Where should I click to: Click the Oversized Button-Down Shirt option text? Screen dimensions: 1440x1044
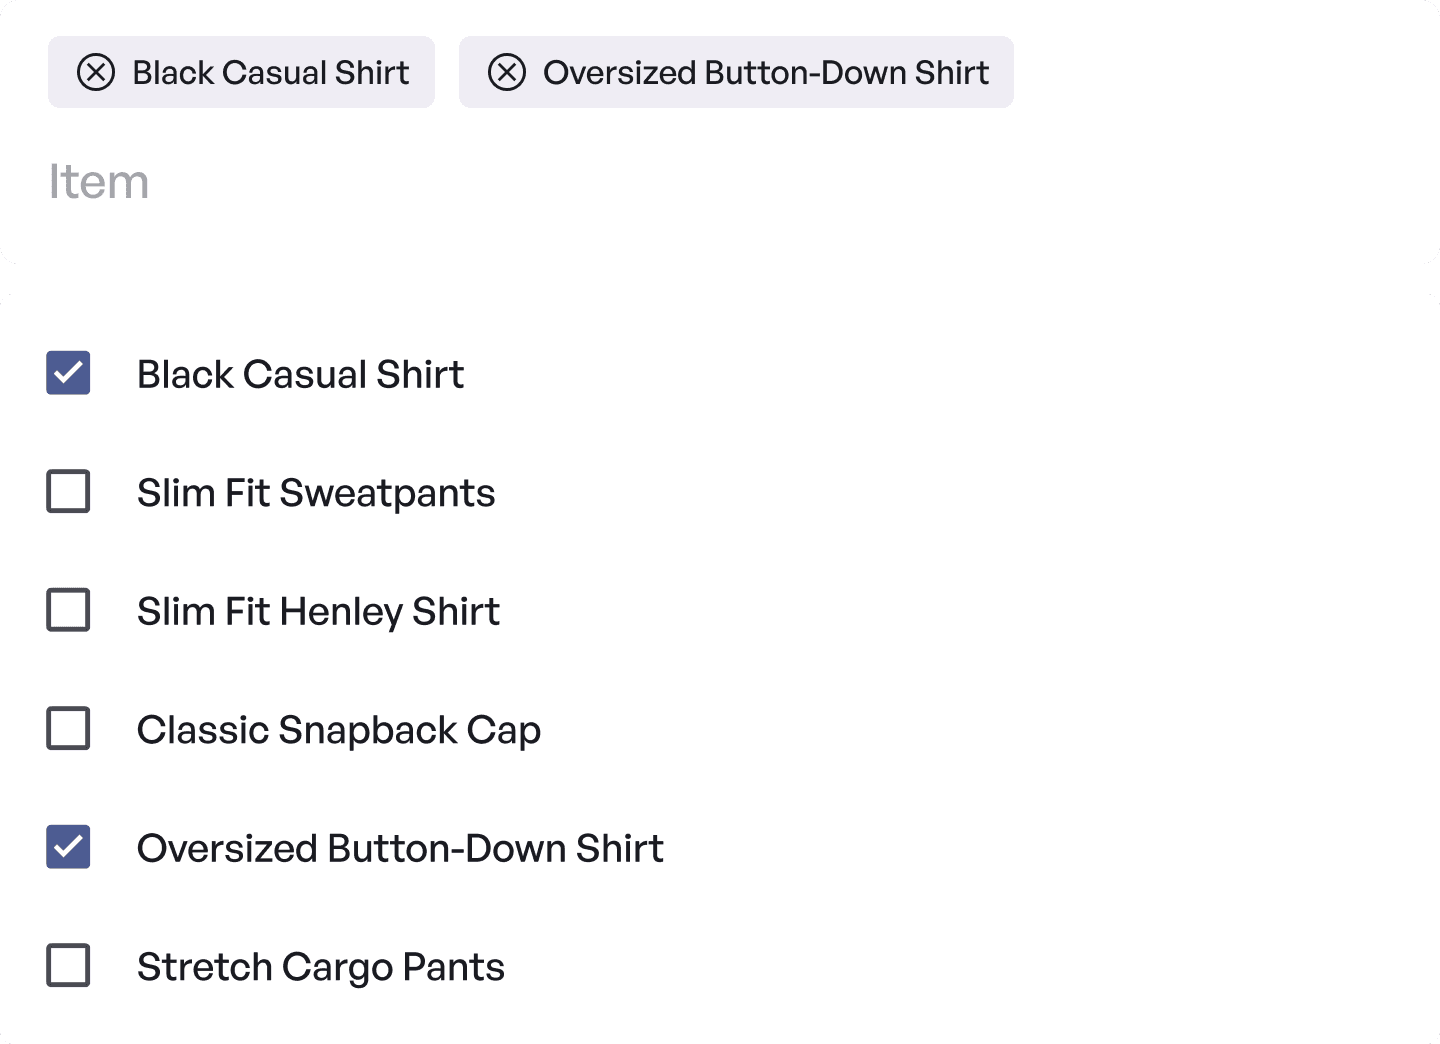tap(400, 849)
